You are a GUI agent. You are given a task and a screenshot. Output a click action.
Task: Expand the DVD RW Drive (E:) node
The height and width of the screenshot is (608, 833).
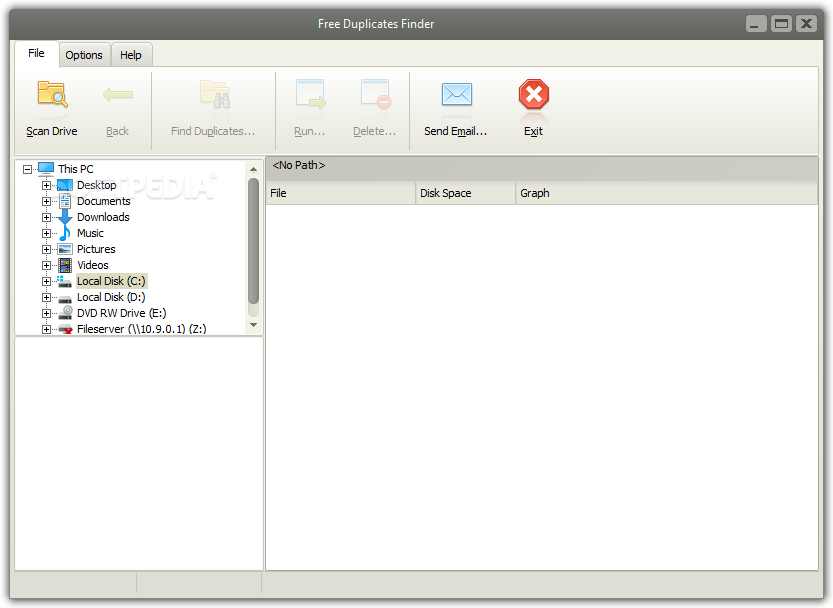47,314
